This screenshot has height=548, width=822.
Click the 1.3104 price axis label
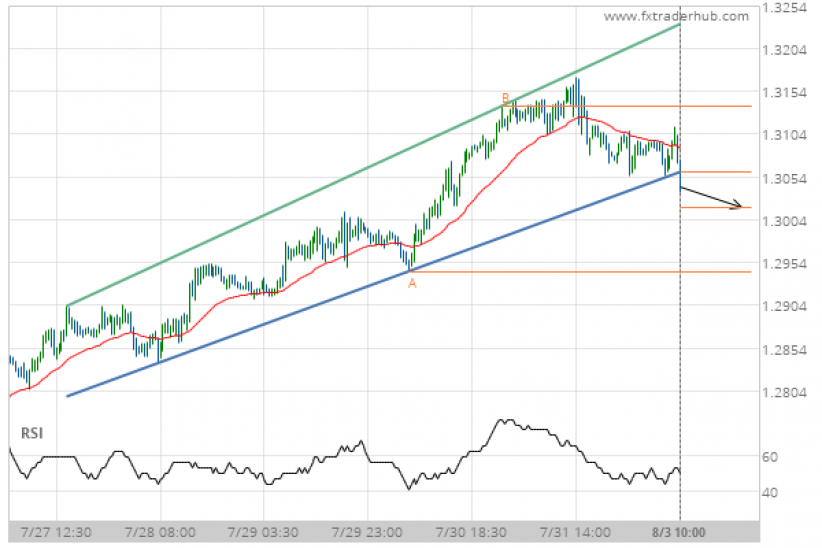[784, 135]
